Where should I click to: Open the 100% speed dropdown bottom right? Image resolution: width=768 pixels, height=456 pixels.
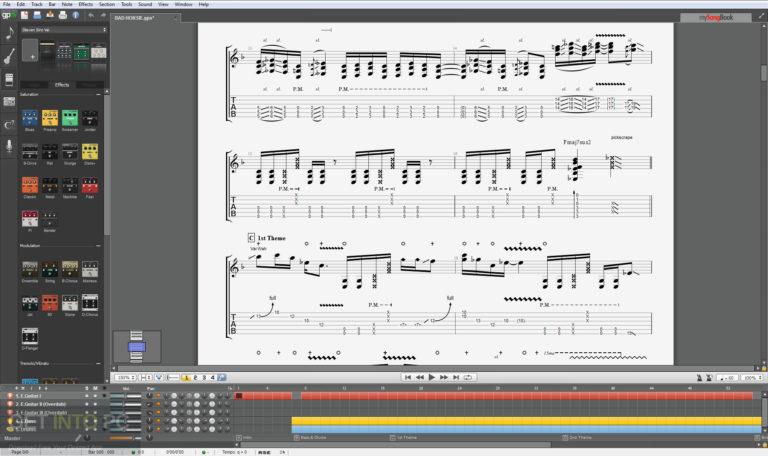tap(752, 378)
